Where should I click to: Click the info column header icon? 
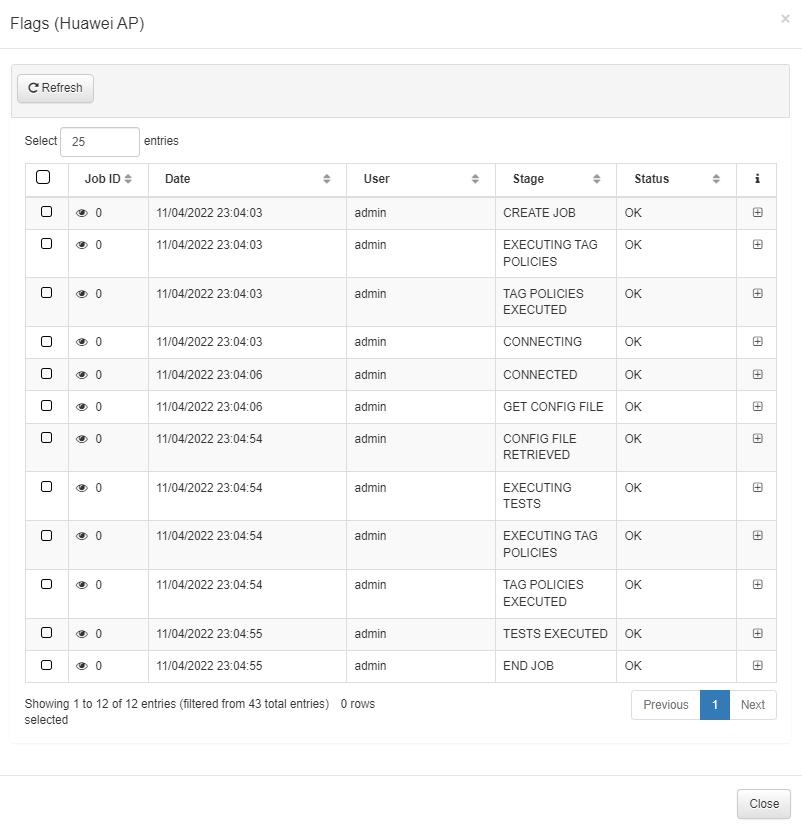click(x=757, y=179)
